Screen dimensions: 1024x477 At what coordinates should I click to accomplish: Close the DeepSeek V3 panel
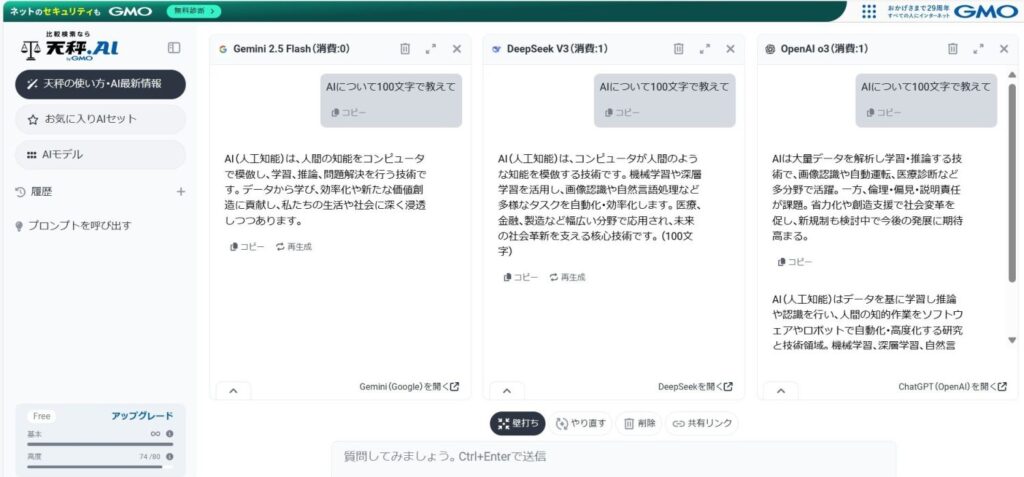point(730,48)
